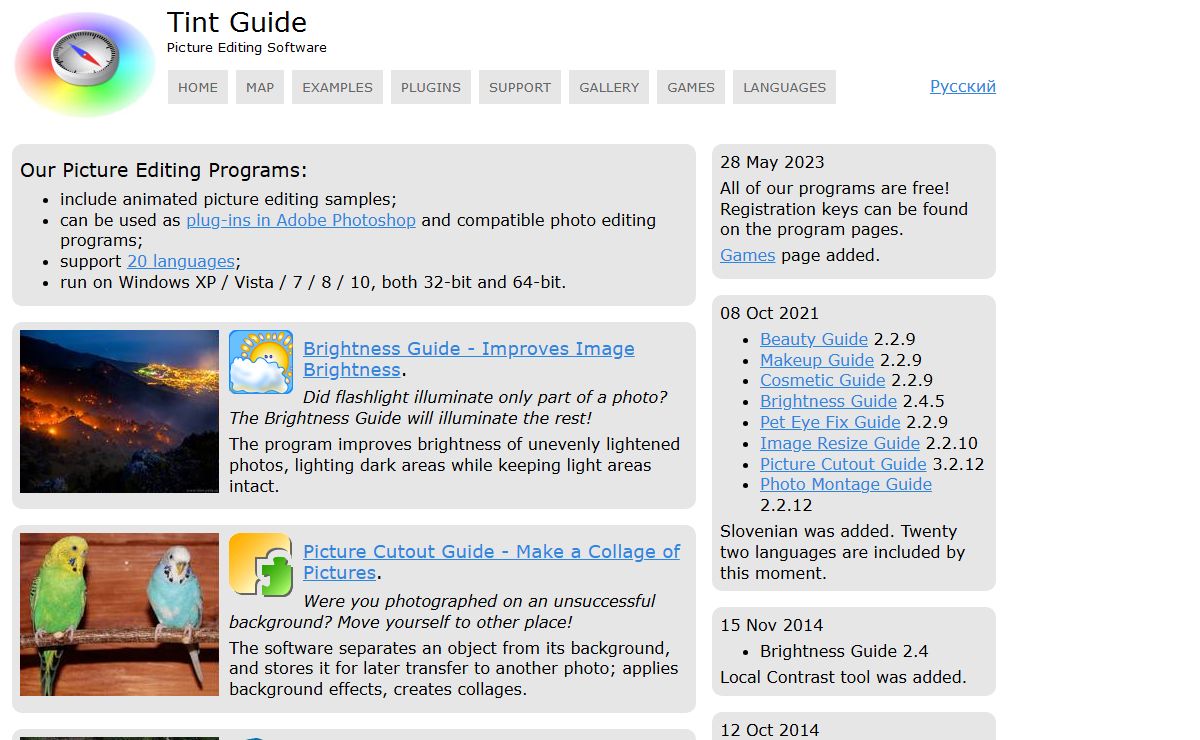Click the 20 languages link
The width and height of the screenshot is (1200, 740).
[x=180, y=261]
